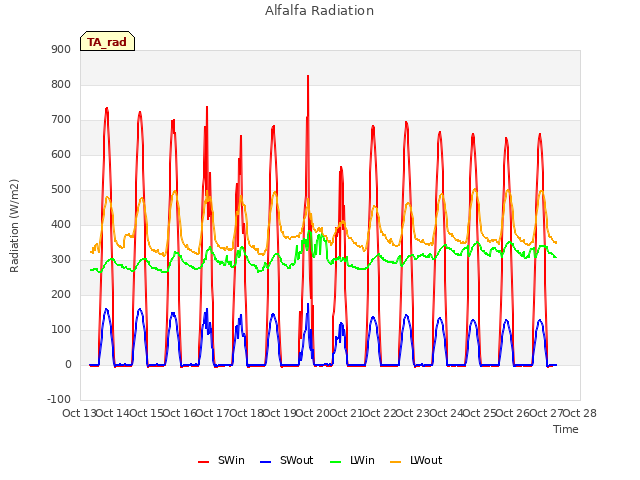The image size is (640, 480).
Task: Click the 600 y-axis tick label
Action: 61,154
